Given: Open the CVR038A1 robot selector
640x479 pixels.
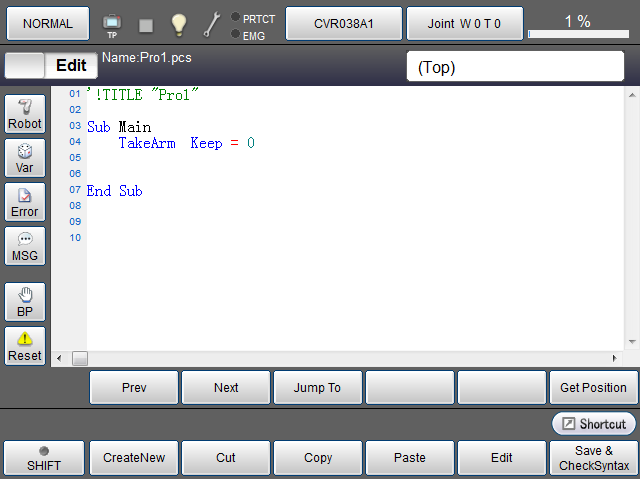Looking at the screenshot, I should click(344, 23).
